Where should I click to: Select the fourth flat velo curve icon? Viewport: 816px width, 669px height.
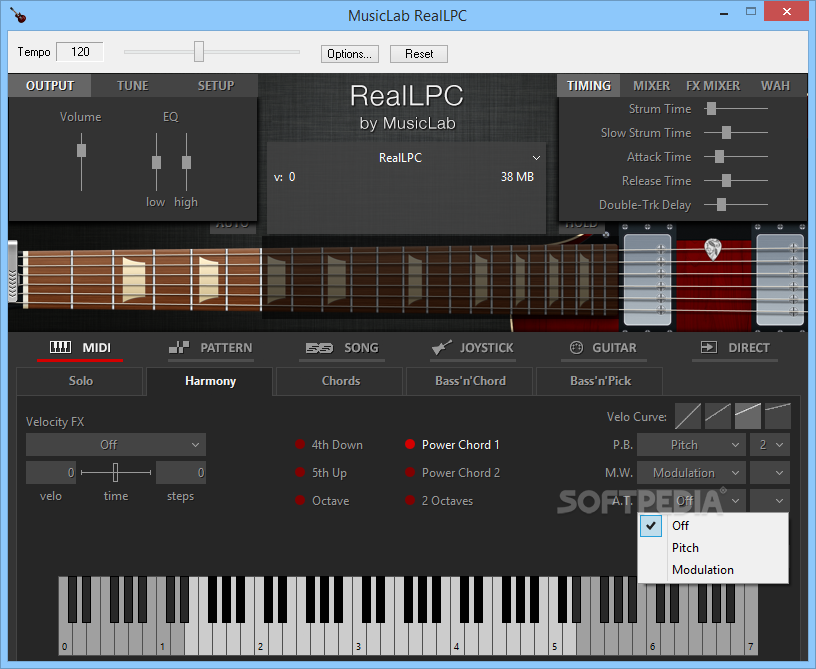(x=778, y=416)
